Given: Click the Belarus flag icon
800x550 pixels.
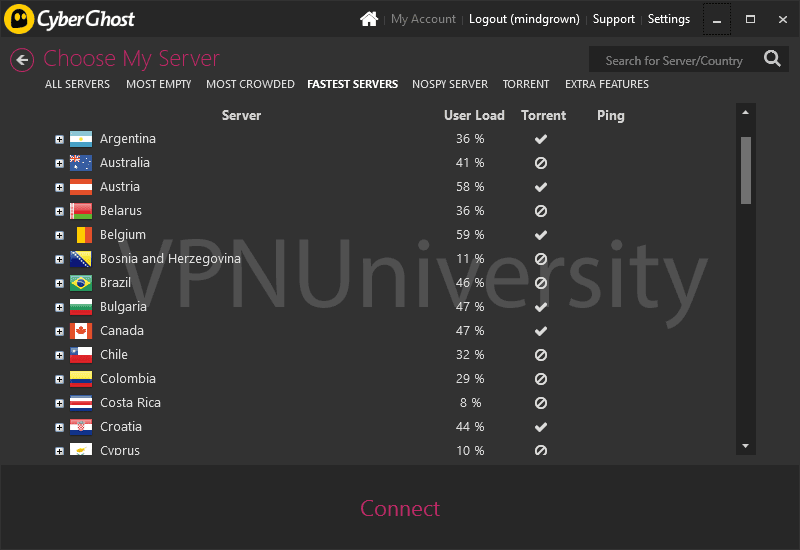Looking at the screenshot, I should pos(81,211).
